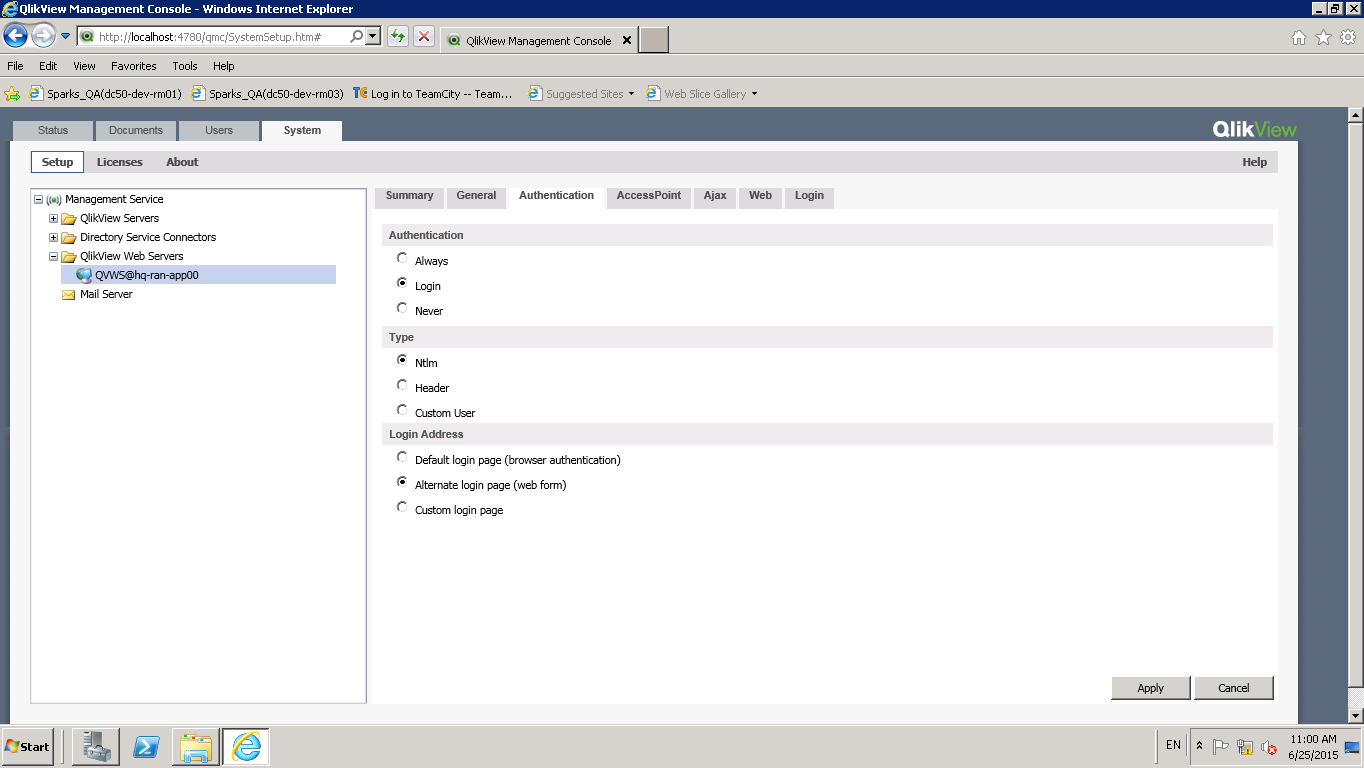Choose the Header type radio button

402,385
